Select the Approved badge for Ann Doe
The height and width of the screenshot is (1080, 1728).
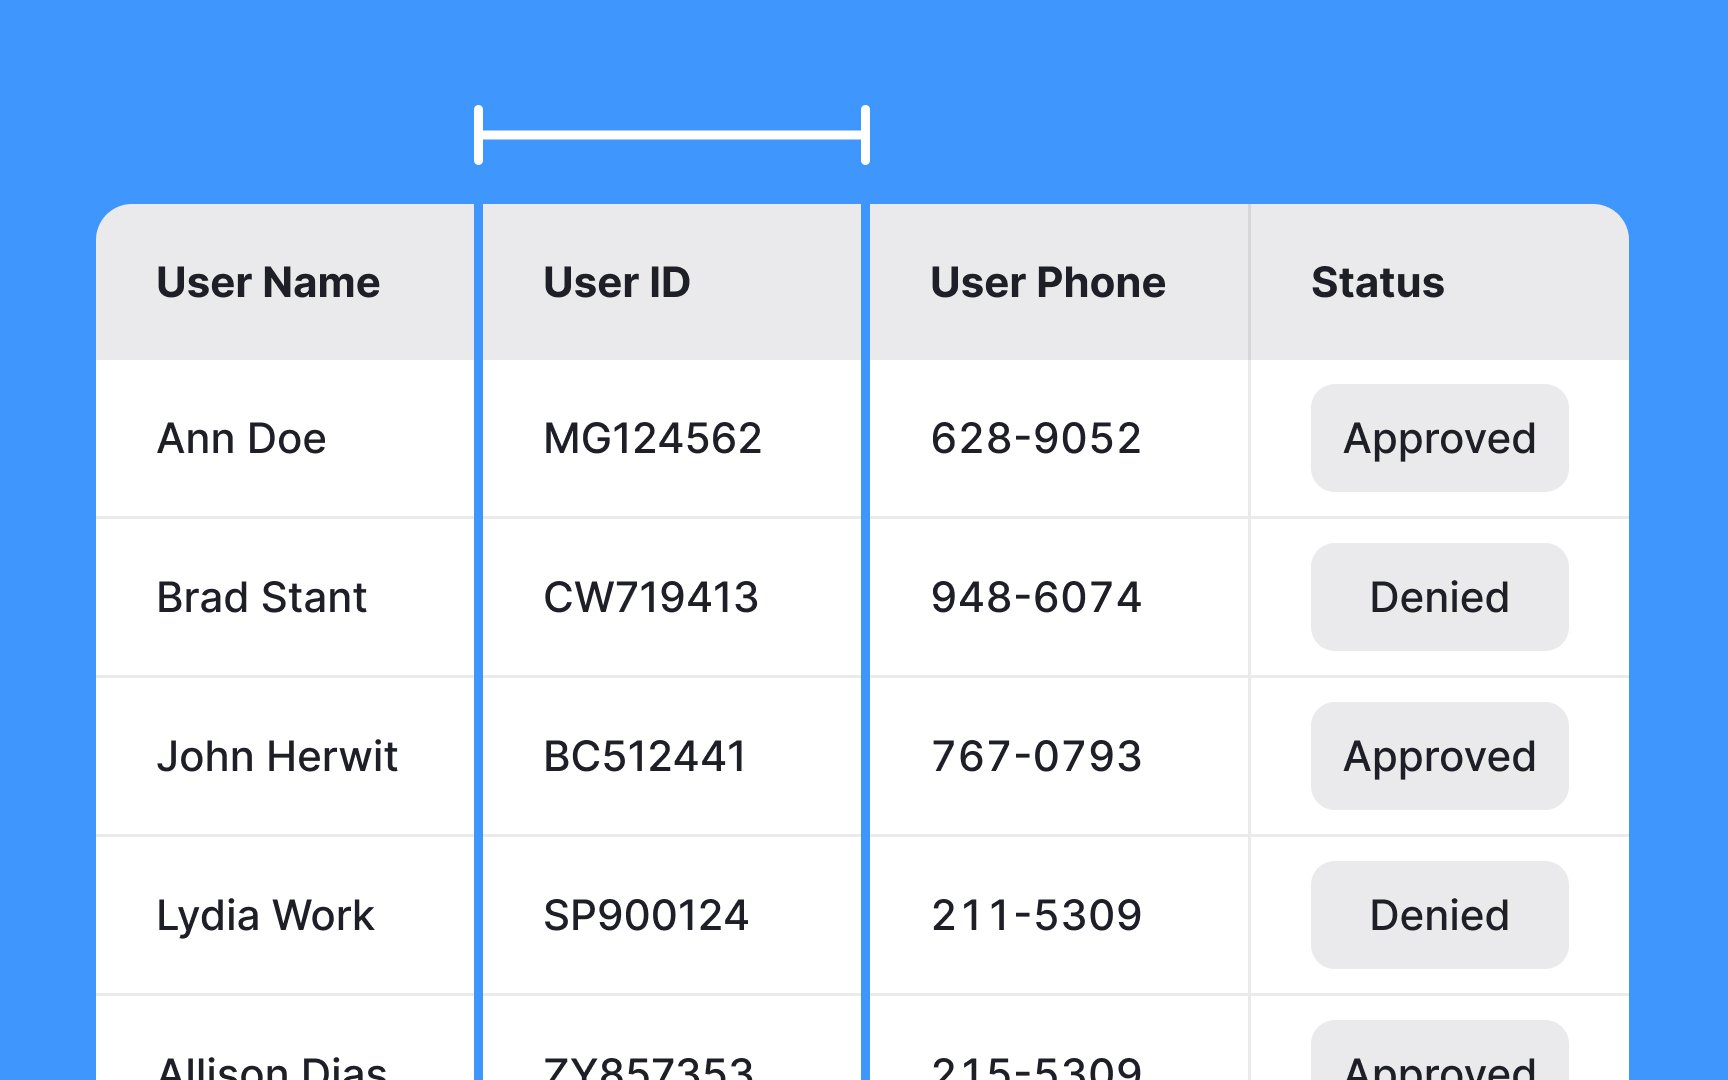click(x=1439, y=438)
